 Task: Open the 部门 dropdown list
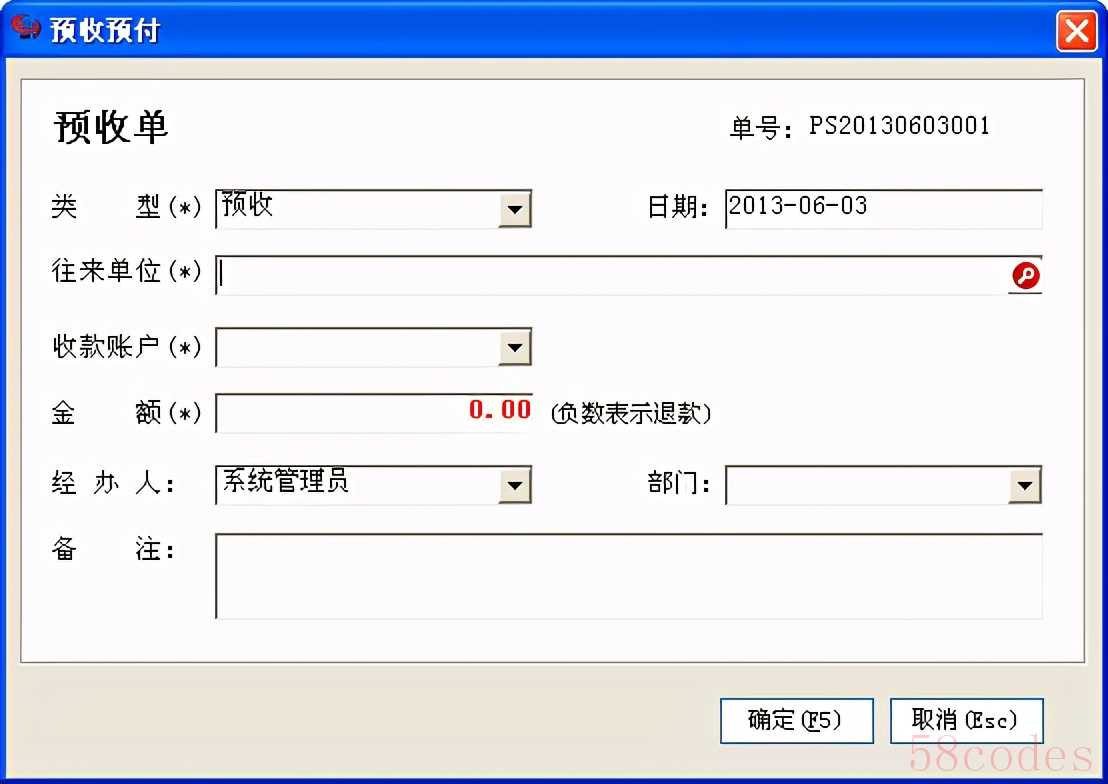1025,485
